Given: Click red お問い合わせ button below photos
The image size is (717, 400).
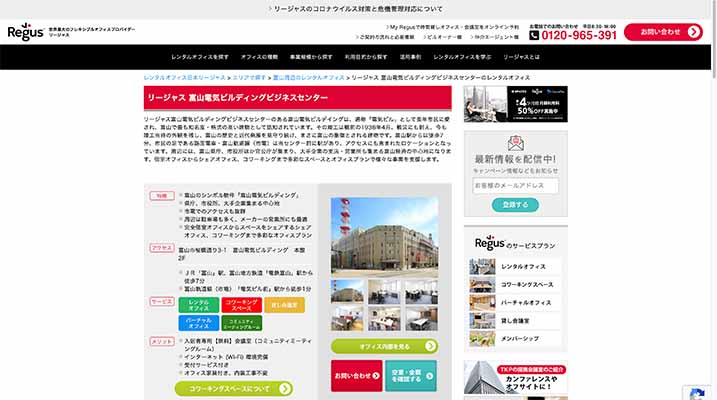Looking at the screenshot, I should click(357, 376).
